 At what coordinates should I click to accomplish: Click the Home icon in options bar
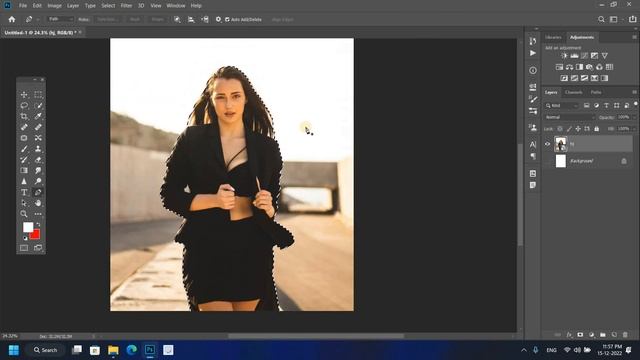(12, 19)
